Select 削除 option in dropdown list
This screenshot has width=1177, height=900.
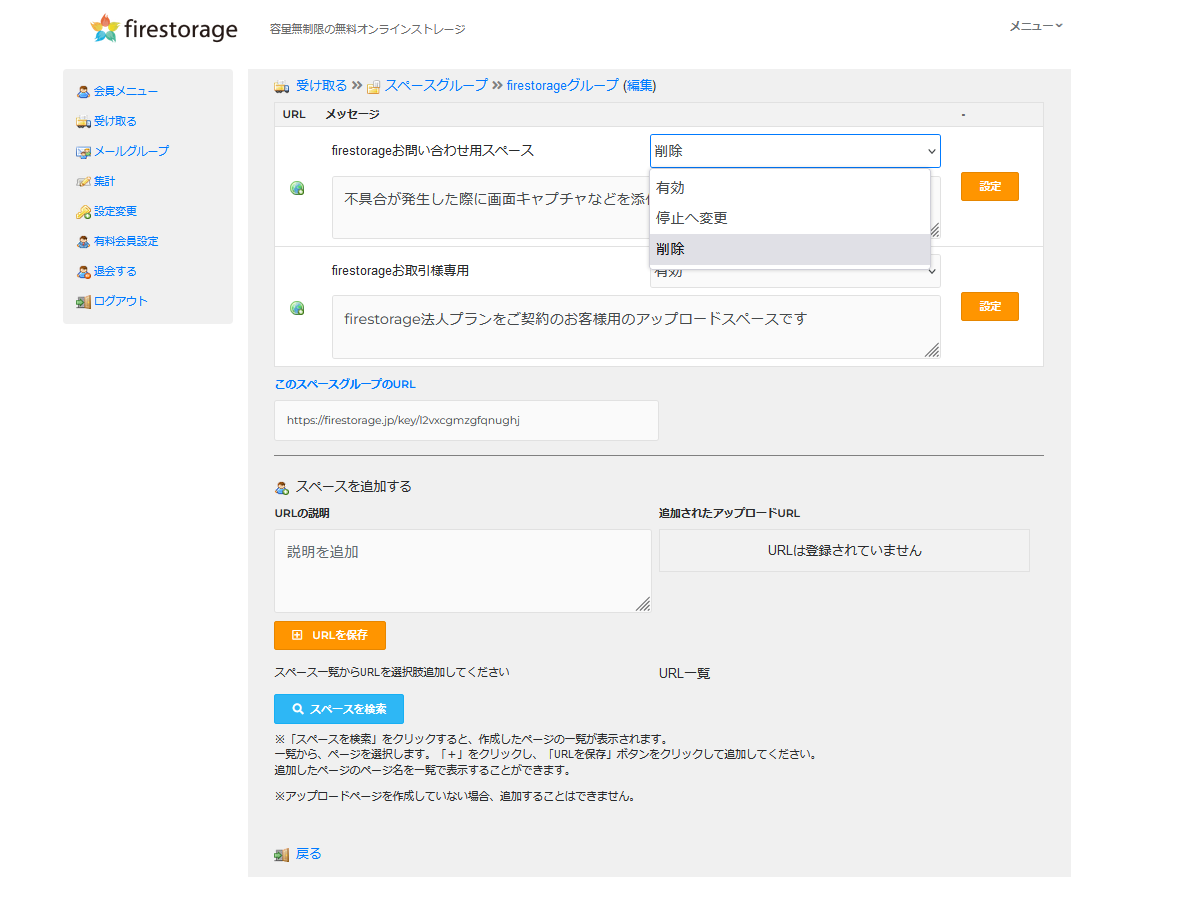pos(790,249)
